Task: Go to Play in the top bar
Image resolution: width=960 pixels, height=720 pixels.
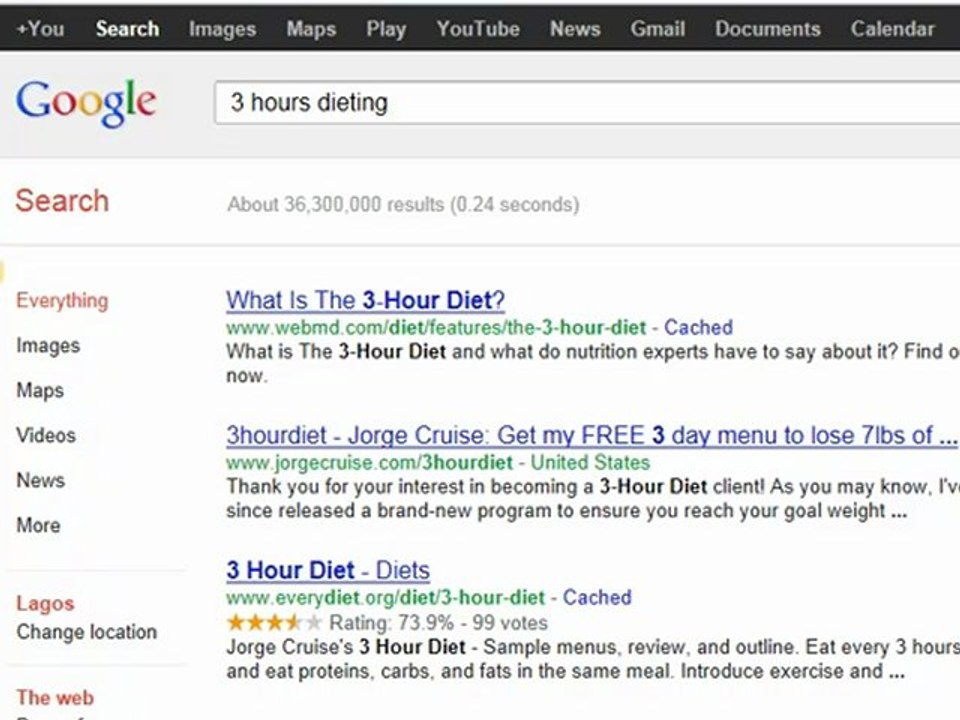Action: (386, 29)
